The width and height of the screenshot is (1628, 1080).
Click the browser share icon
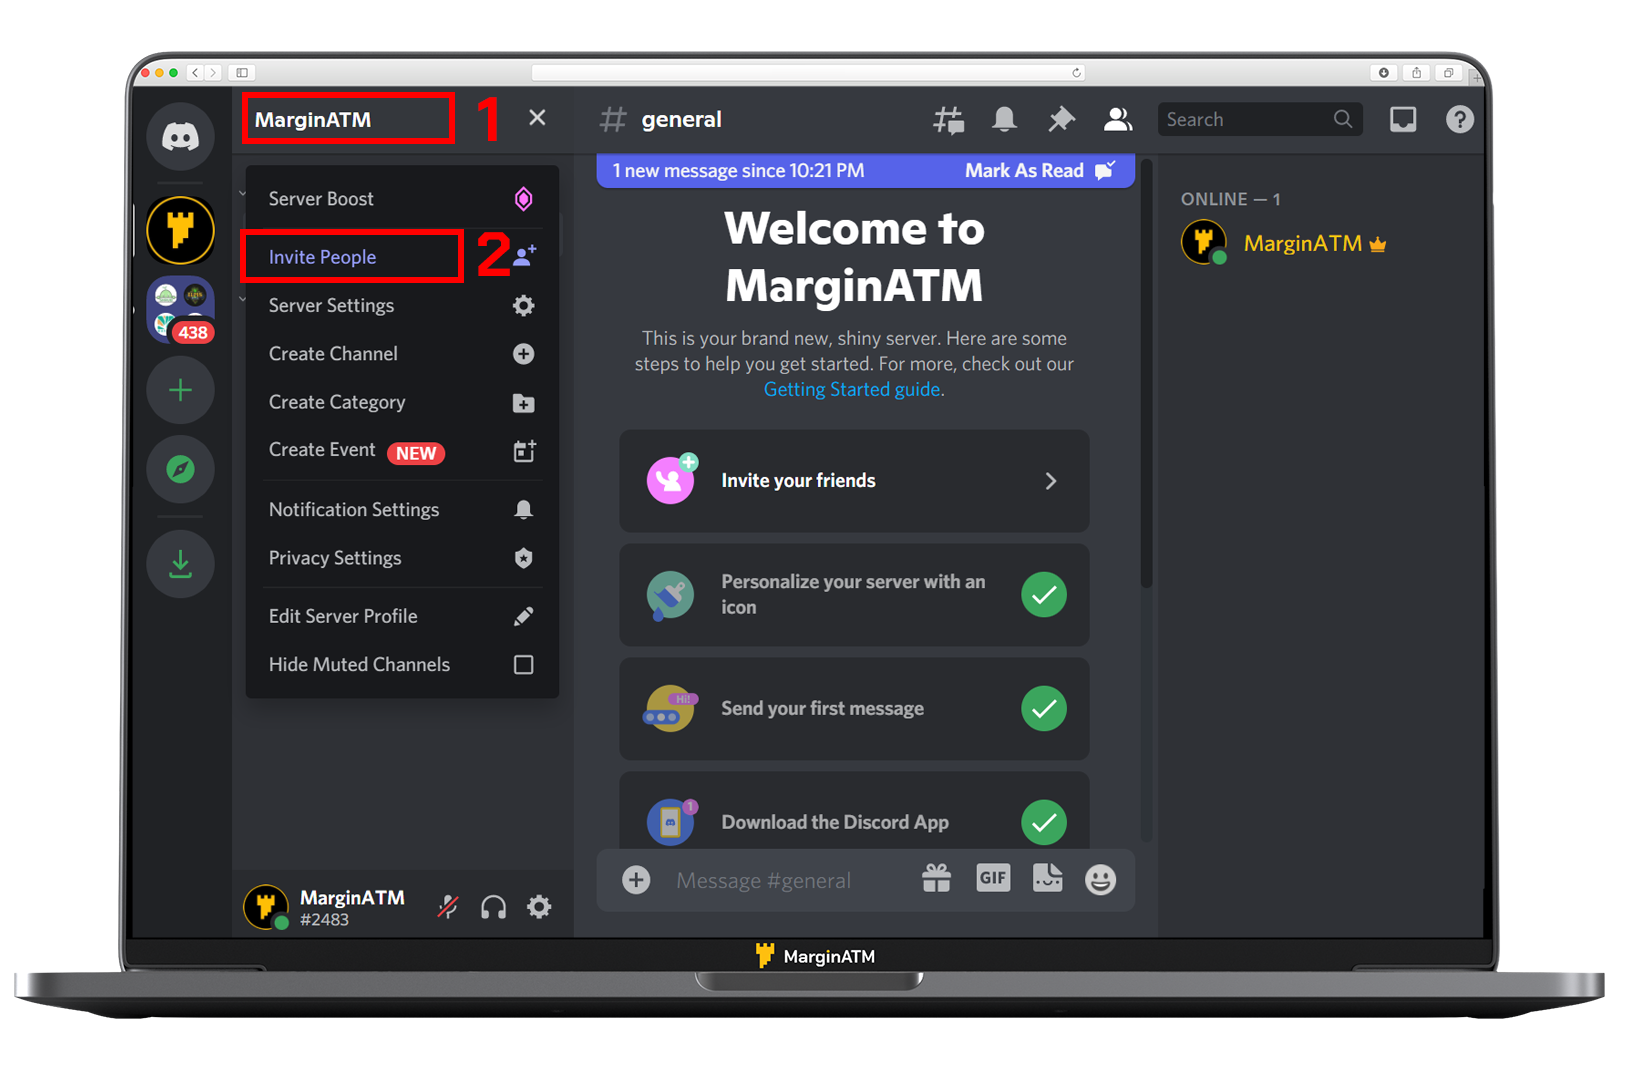1416,72
